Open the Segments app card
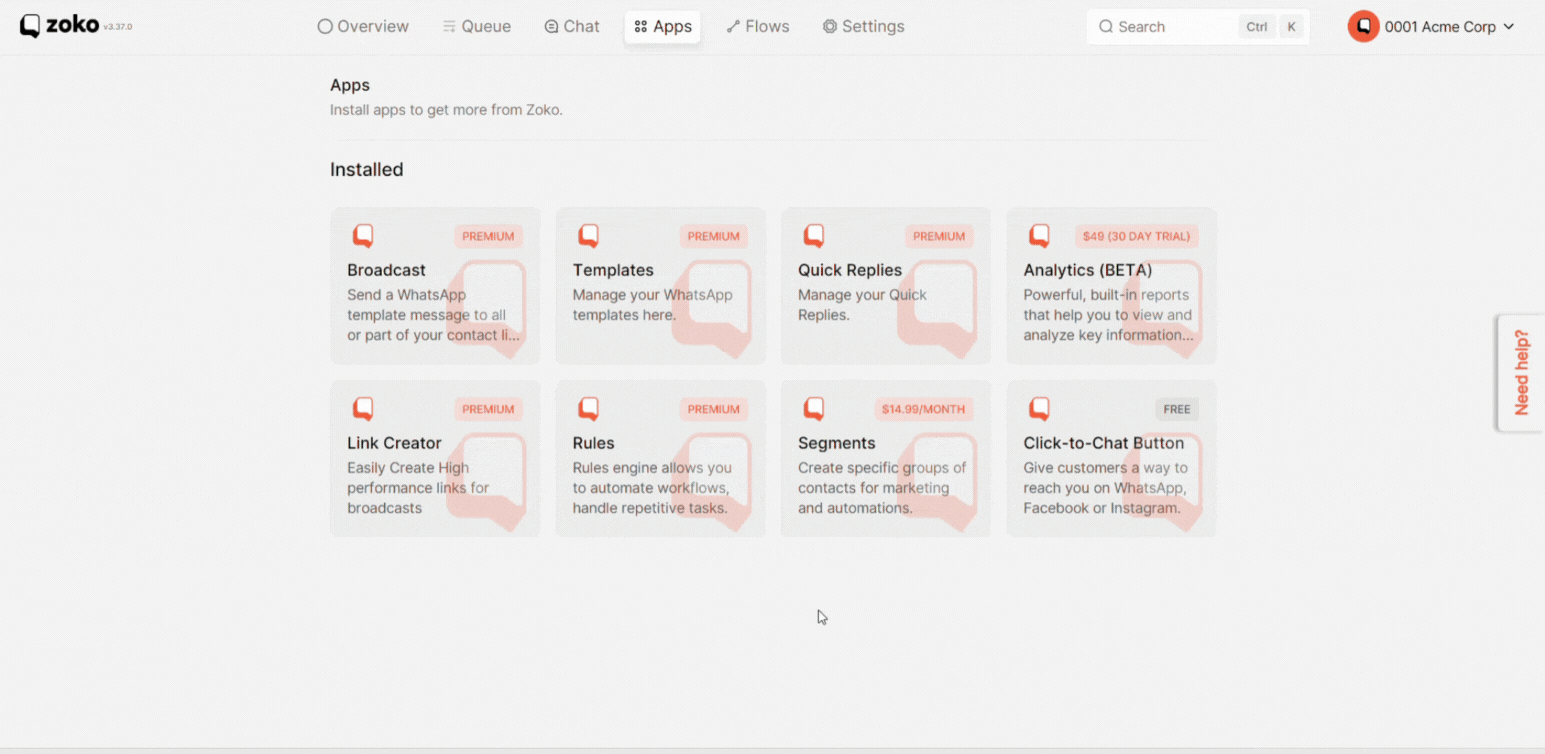 click(x=886, y=459)
